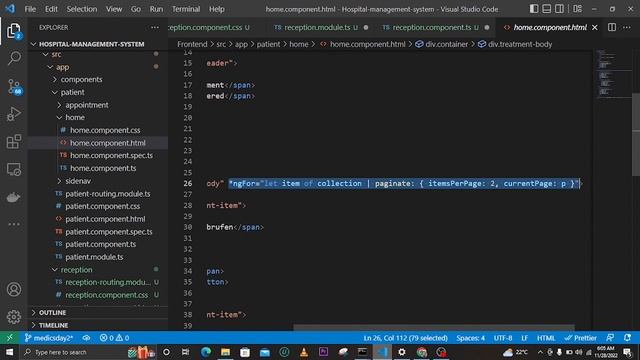Open the Selection menu
The width and height of the screenshot is (640, 360).
(82, 9)
